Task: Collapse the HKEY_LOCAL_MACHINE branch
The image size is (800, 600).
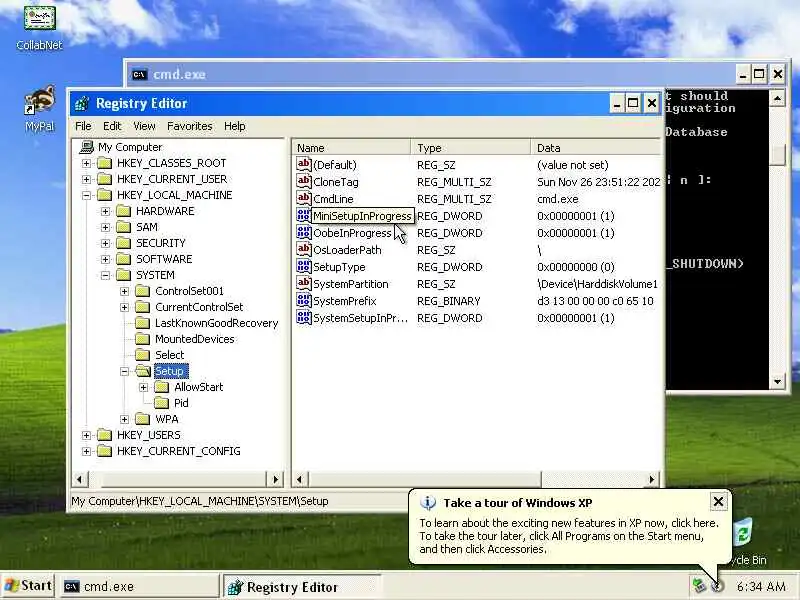Action: coord(86,195)
